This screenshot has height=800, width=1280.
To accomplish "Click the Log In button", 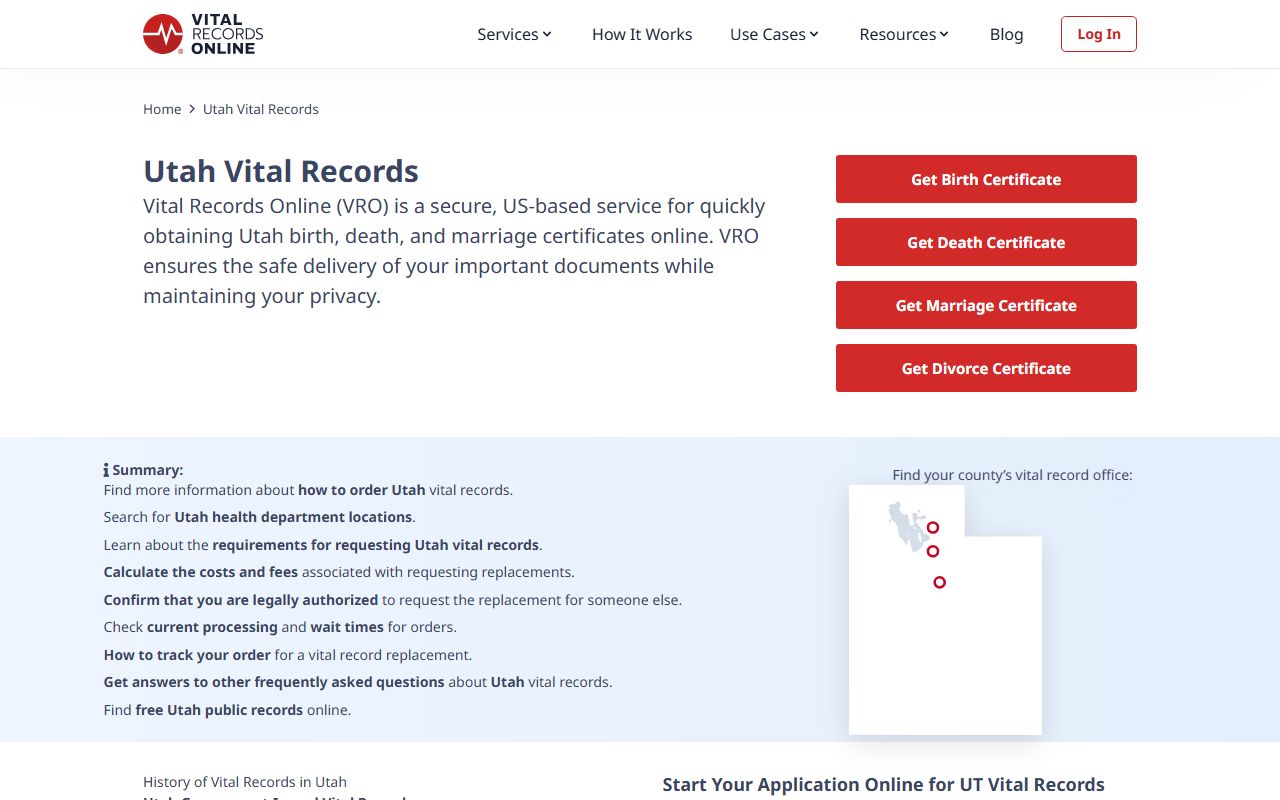I will pyautogui.click(x=1099, y=34).
